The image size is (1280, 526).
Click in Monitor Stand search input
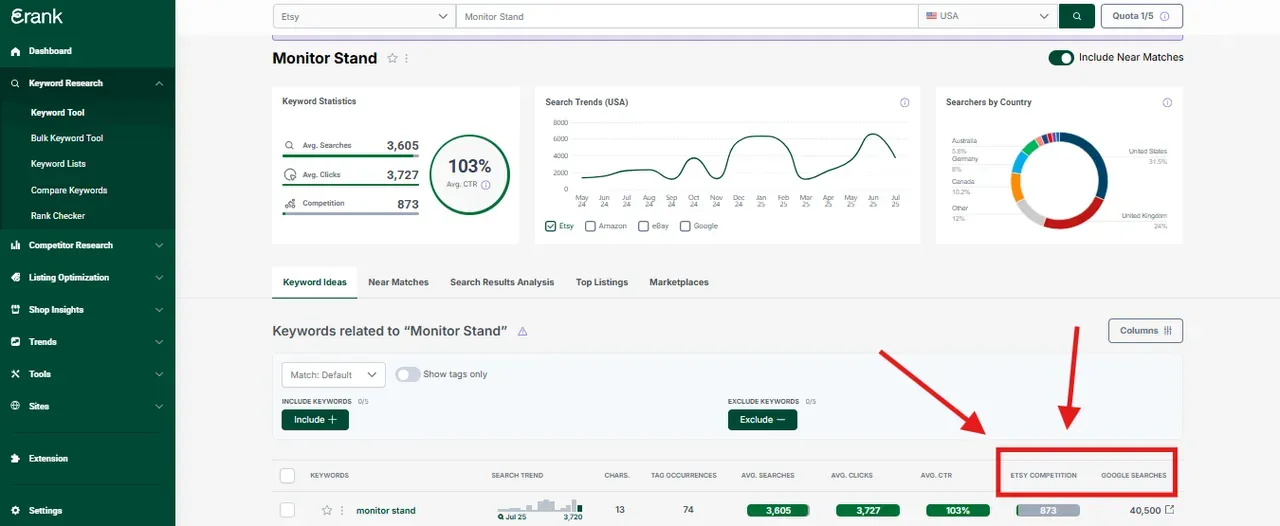(686, 16)
